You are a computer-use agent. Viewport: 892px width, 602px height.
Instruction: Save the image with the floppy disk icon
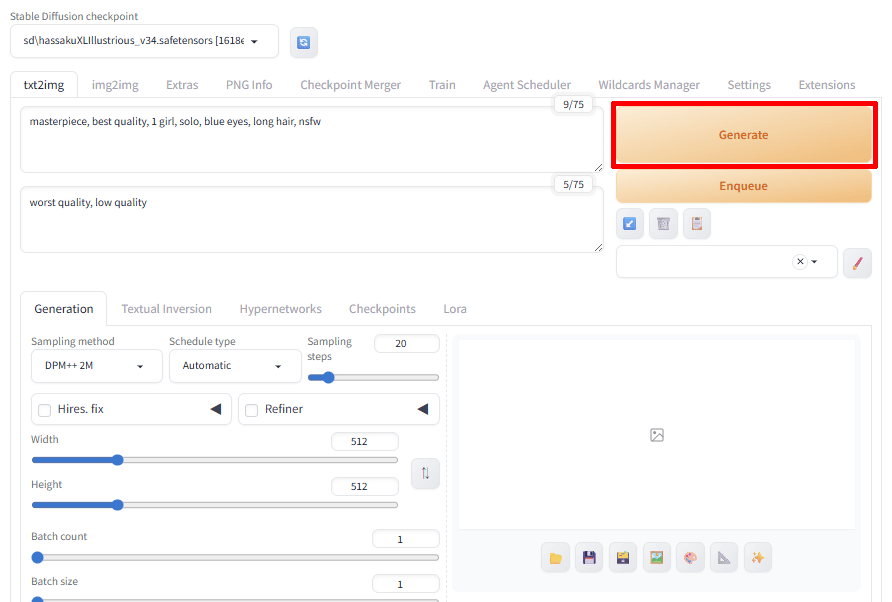[x=589, y=558]
